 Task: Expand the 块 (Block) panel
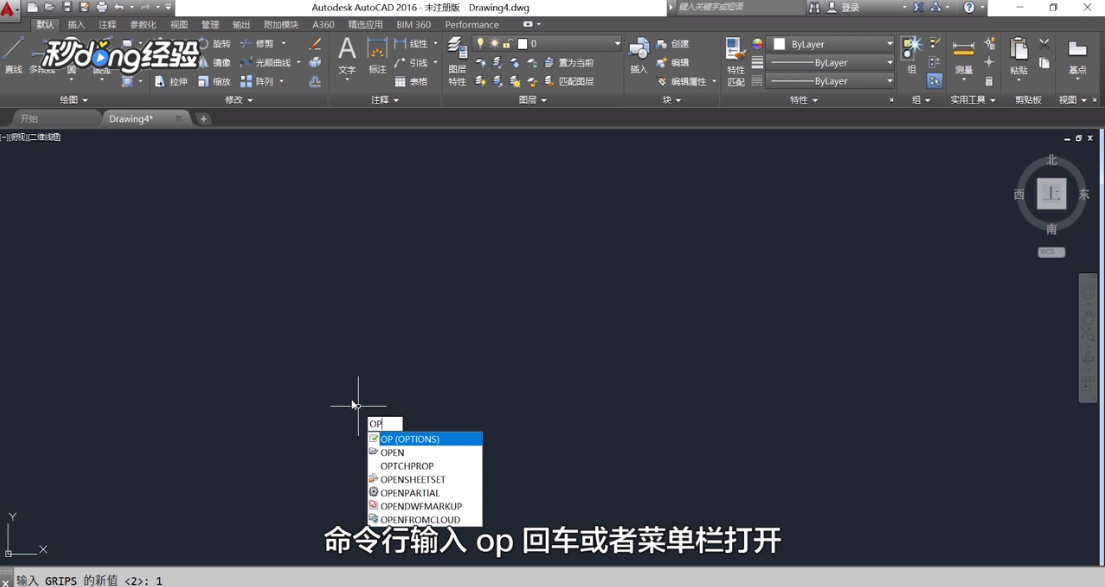point(672,100)
